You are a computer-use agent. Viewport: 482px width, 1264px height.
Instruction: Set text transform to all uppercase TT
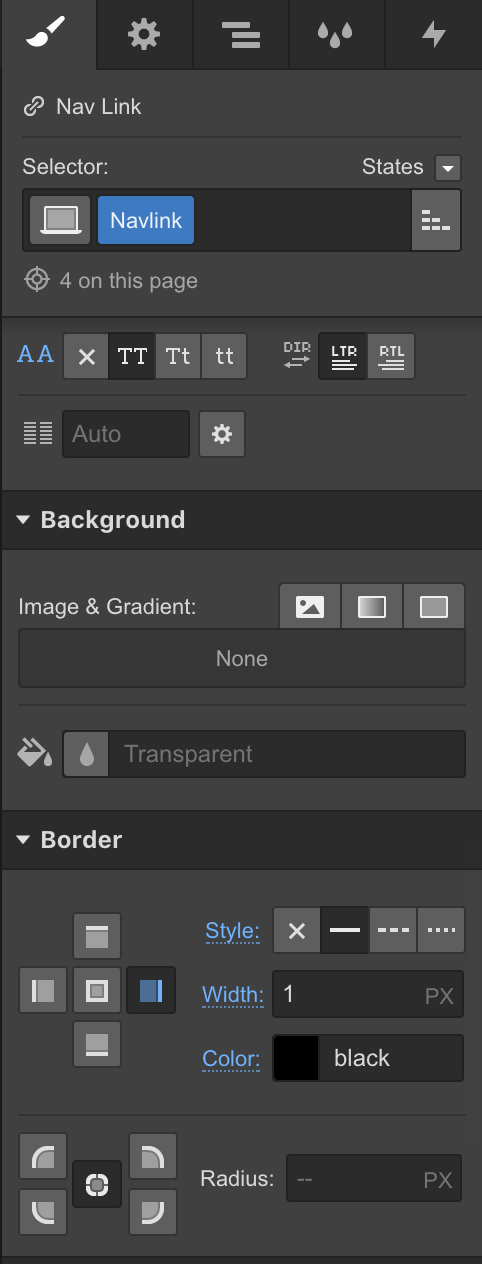[132, 357]
